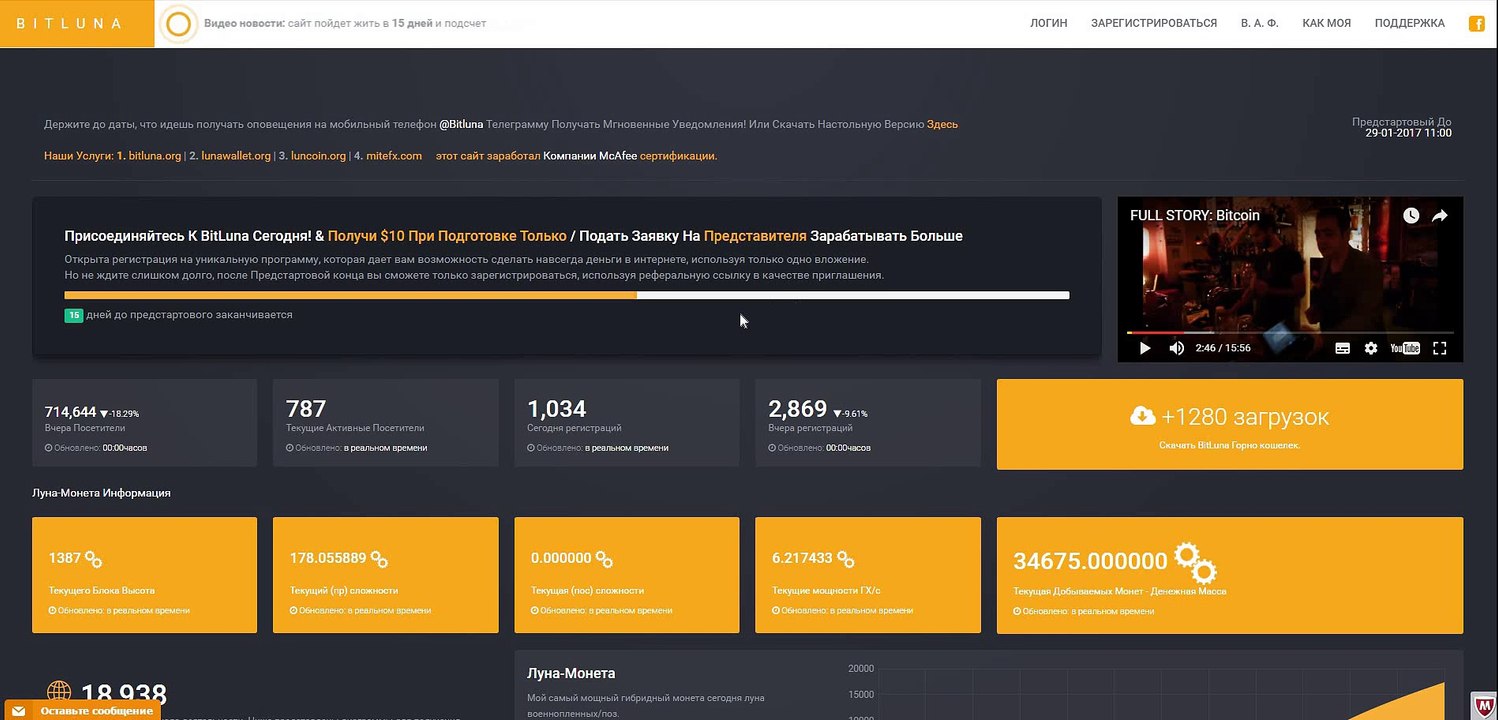
Task: Visit the luncoin.org service link
Action: 318,156
